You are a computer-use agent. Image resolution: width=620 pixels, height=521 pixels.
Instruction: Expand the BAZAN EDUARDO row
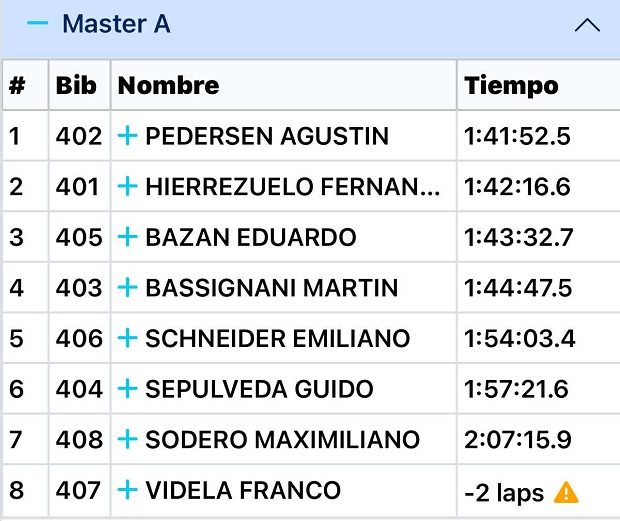127,237
